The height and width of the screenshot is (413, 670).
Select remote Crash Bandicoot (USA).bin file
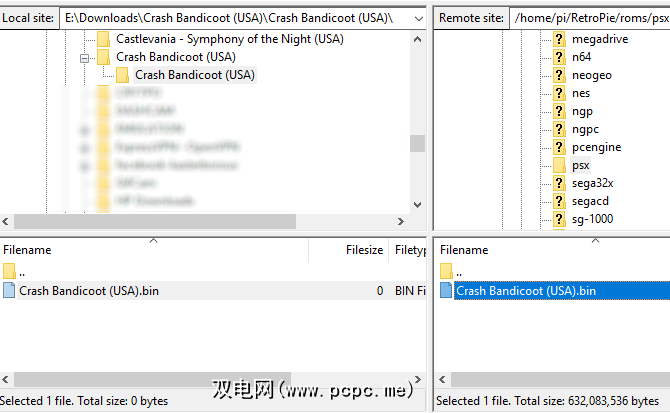(526, 291)
